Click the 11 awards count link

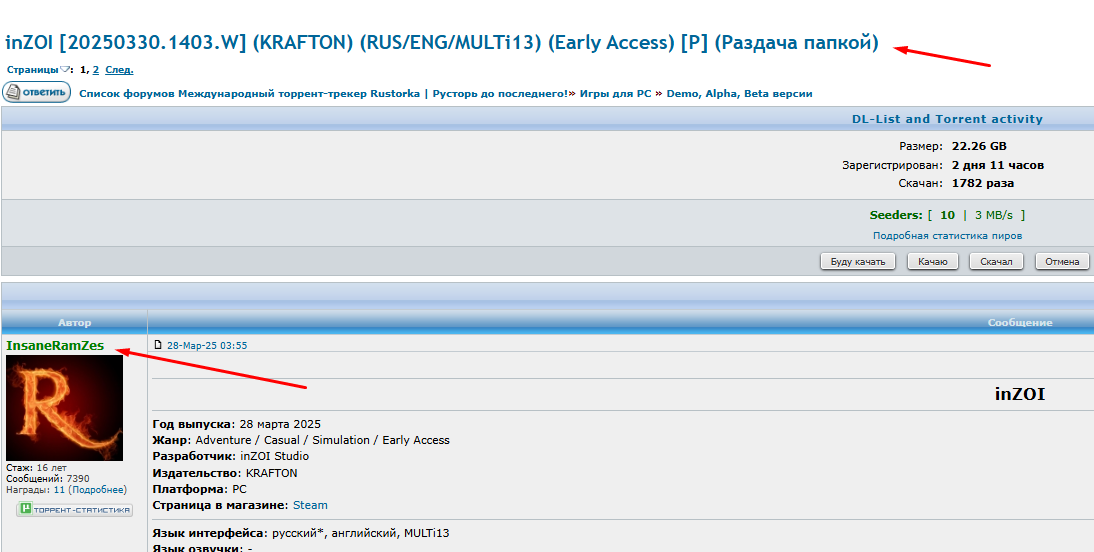(59, 490)
